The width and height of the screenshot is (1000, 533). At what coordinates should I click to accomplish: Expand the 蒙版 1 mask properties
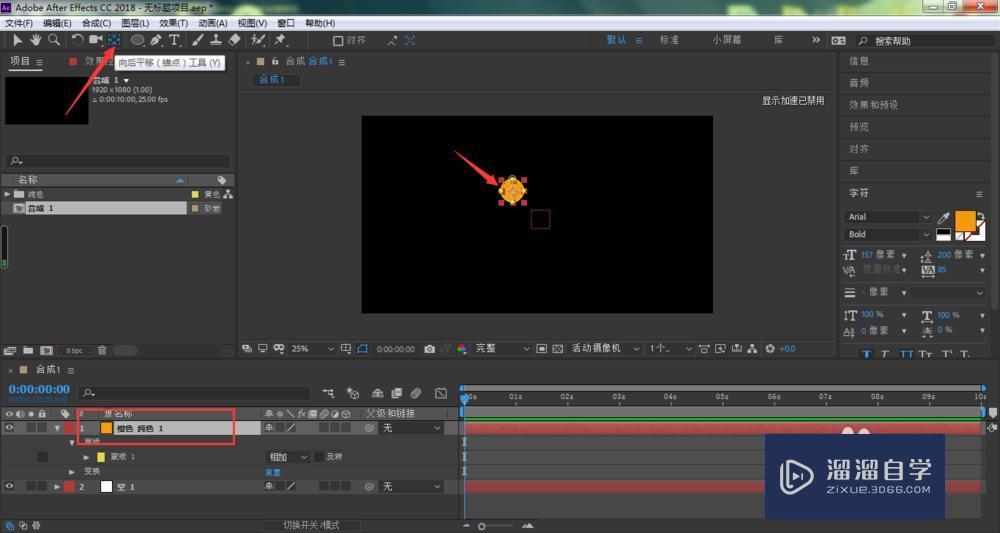pyautogui.click(x=86, y=456)
